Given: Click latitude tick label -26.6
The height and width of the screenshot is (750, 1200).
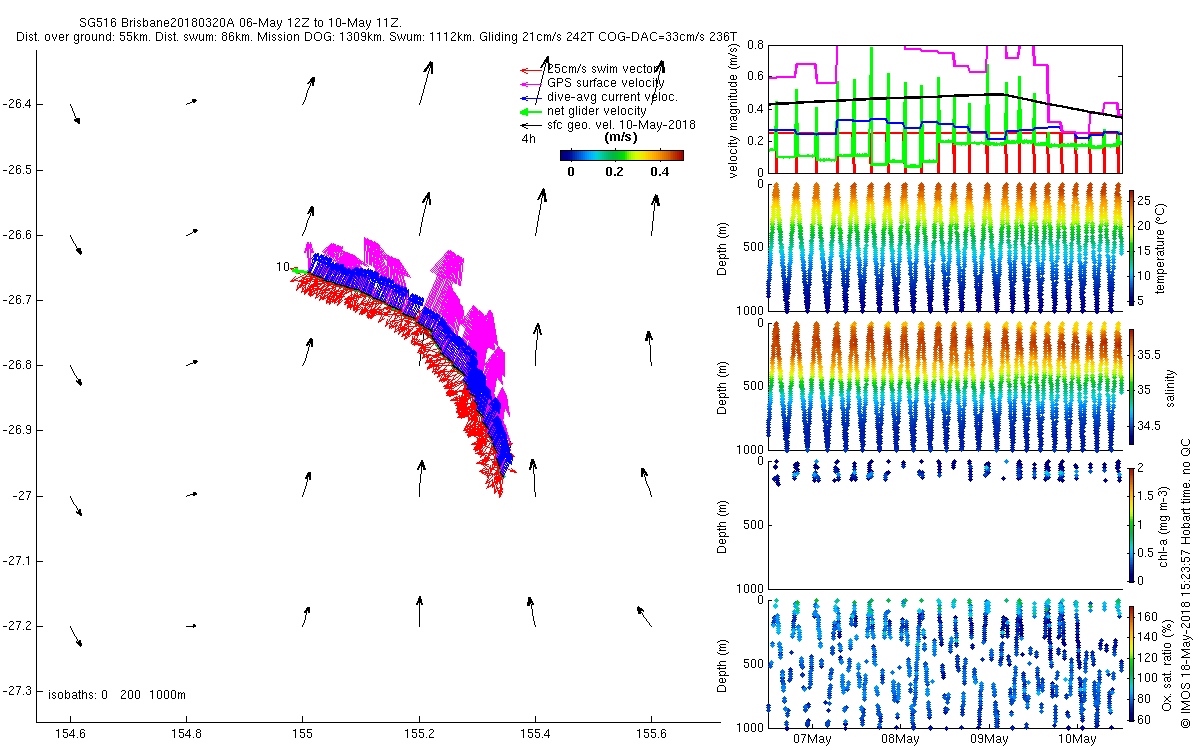Looking at the screenshot, I should [18, 234].
